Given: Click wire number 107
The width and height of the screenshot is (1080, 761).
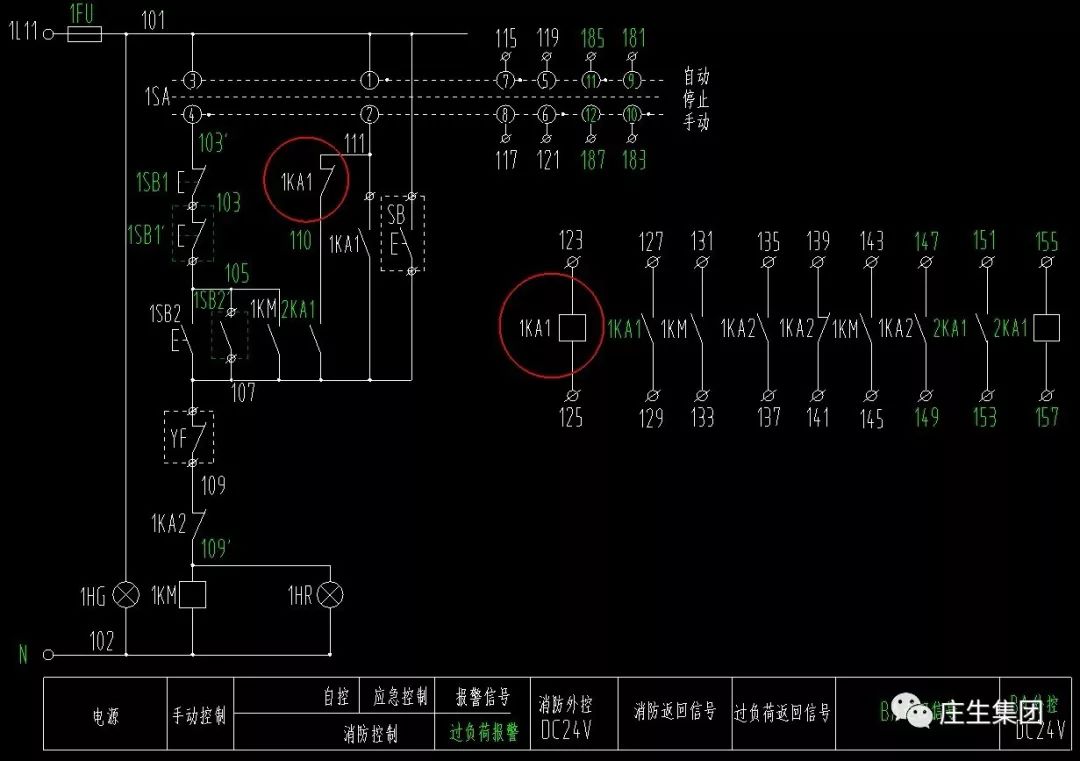Looking at the screenshot, I should (243, 393).
